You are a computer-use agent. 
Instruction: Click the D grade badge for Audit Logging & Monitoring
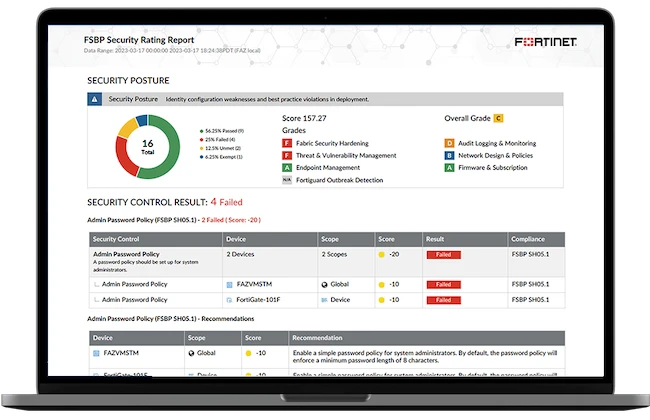pos(450,143)
